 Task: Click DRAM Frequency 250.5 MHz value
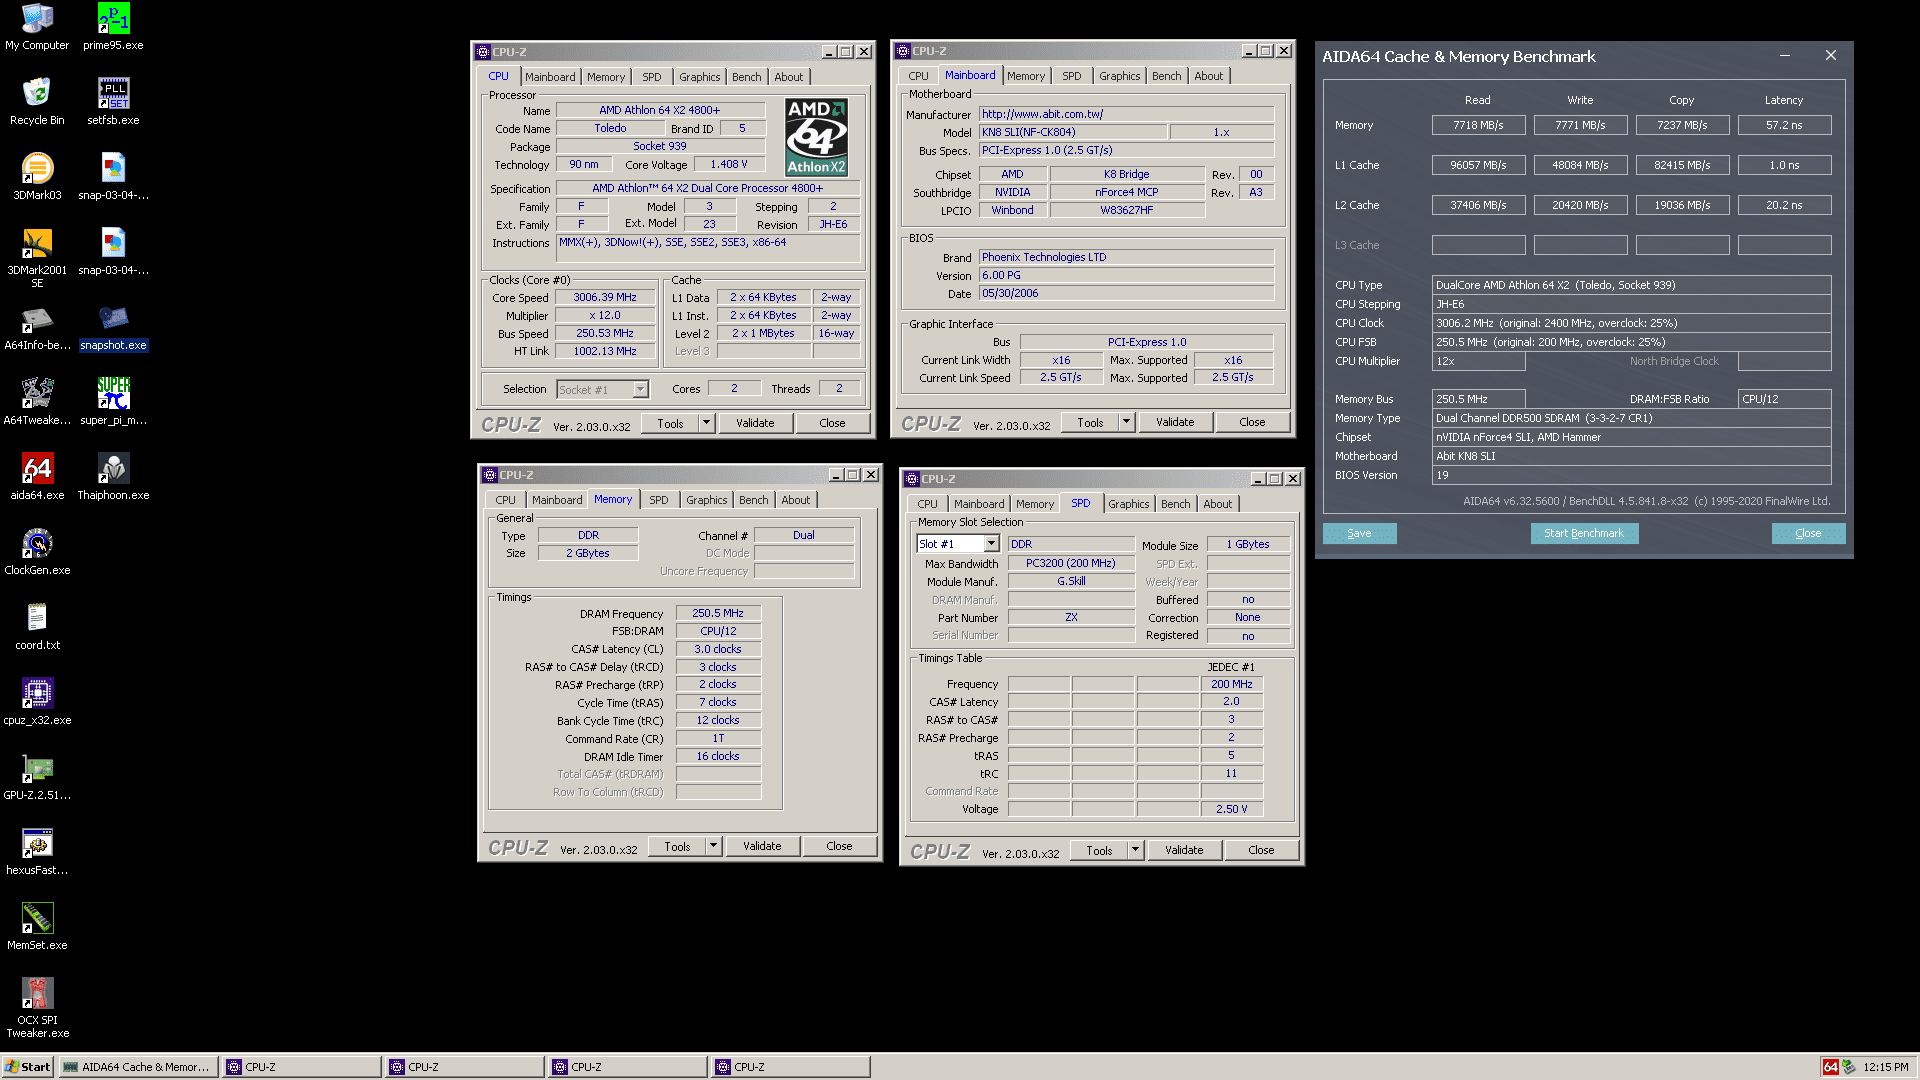point(718,613)
